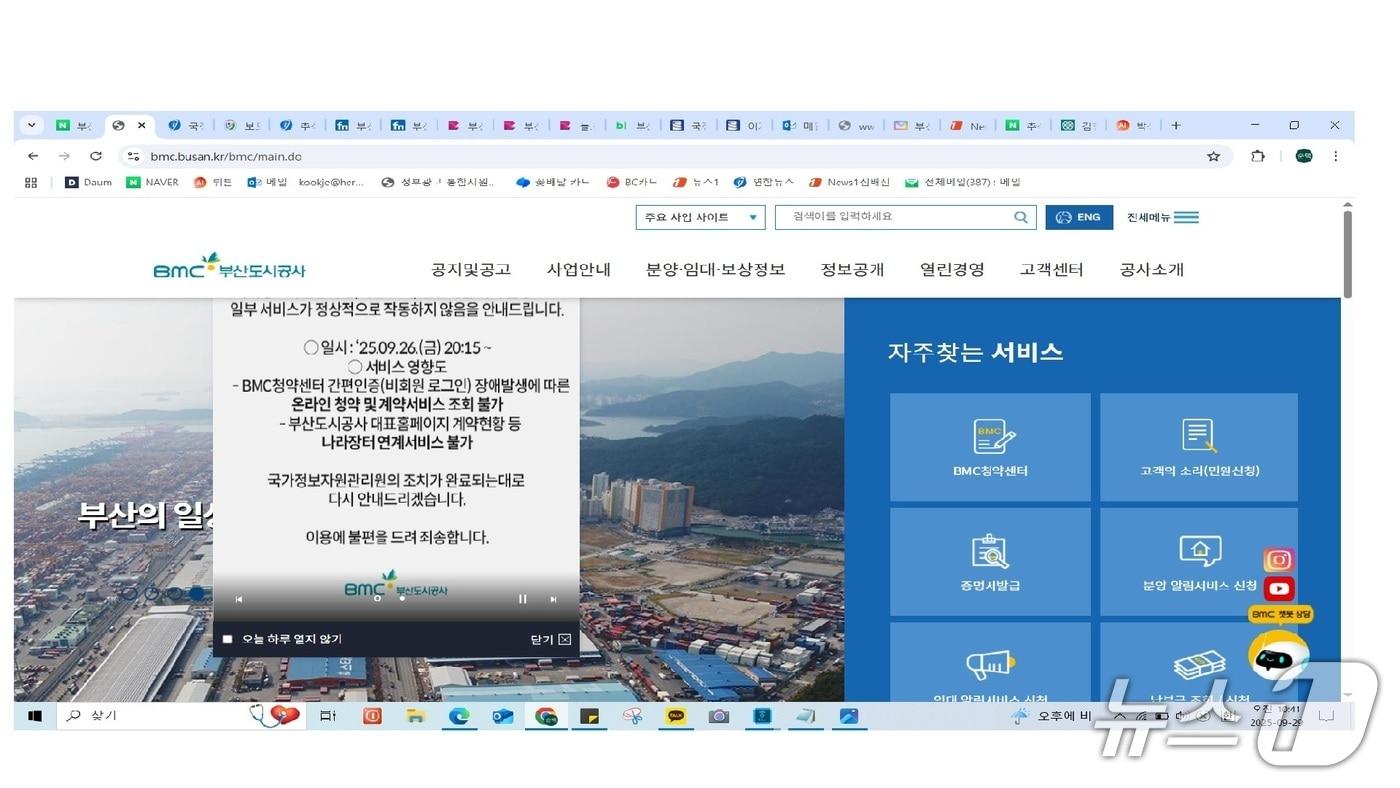Click the site search input field

(890, 216)
